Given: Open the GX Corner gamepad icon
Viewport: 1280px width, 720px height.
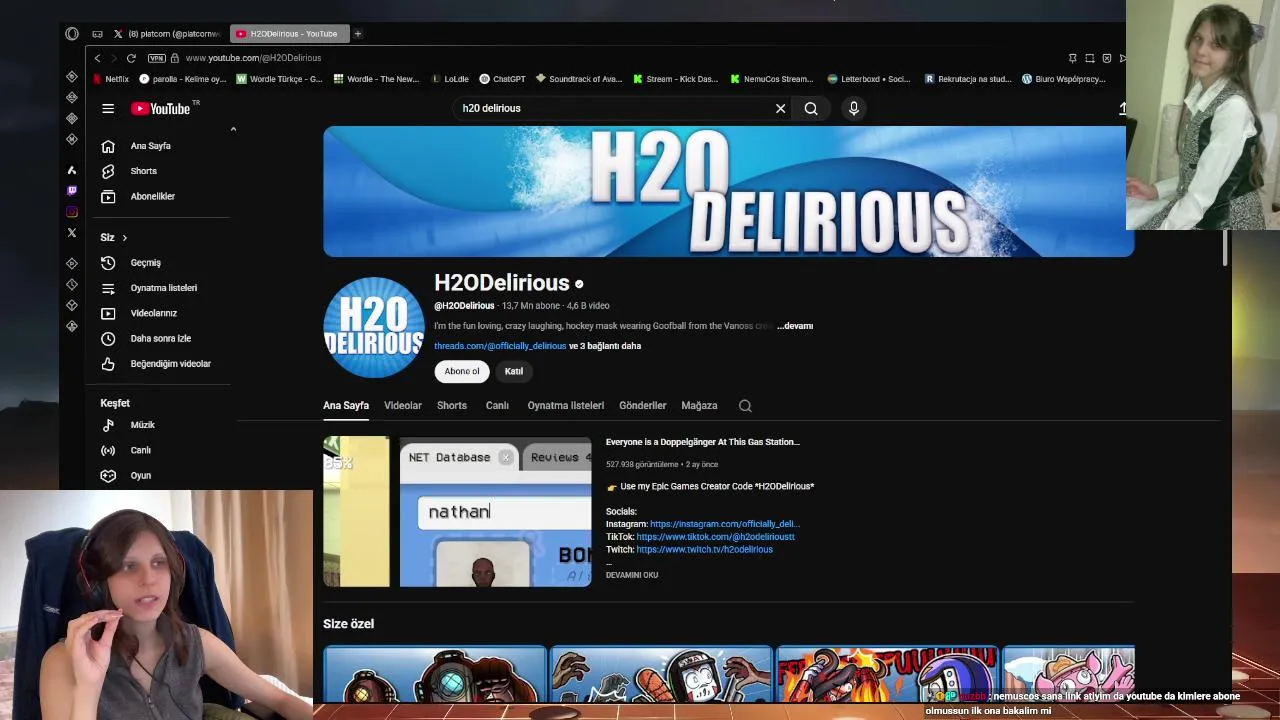Looking at the screenshot, I should pyautogui.click(x=97, y=34).
